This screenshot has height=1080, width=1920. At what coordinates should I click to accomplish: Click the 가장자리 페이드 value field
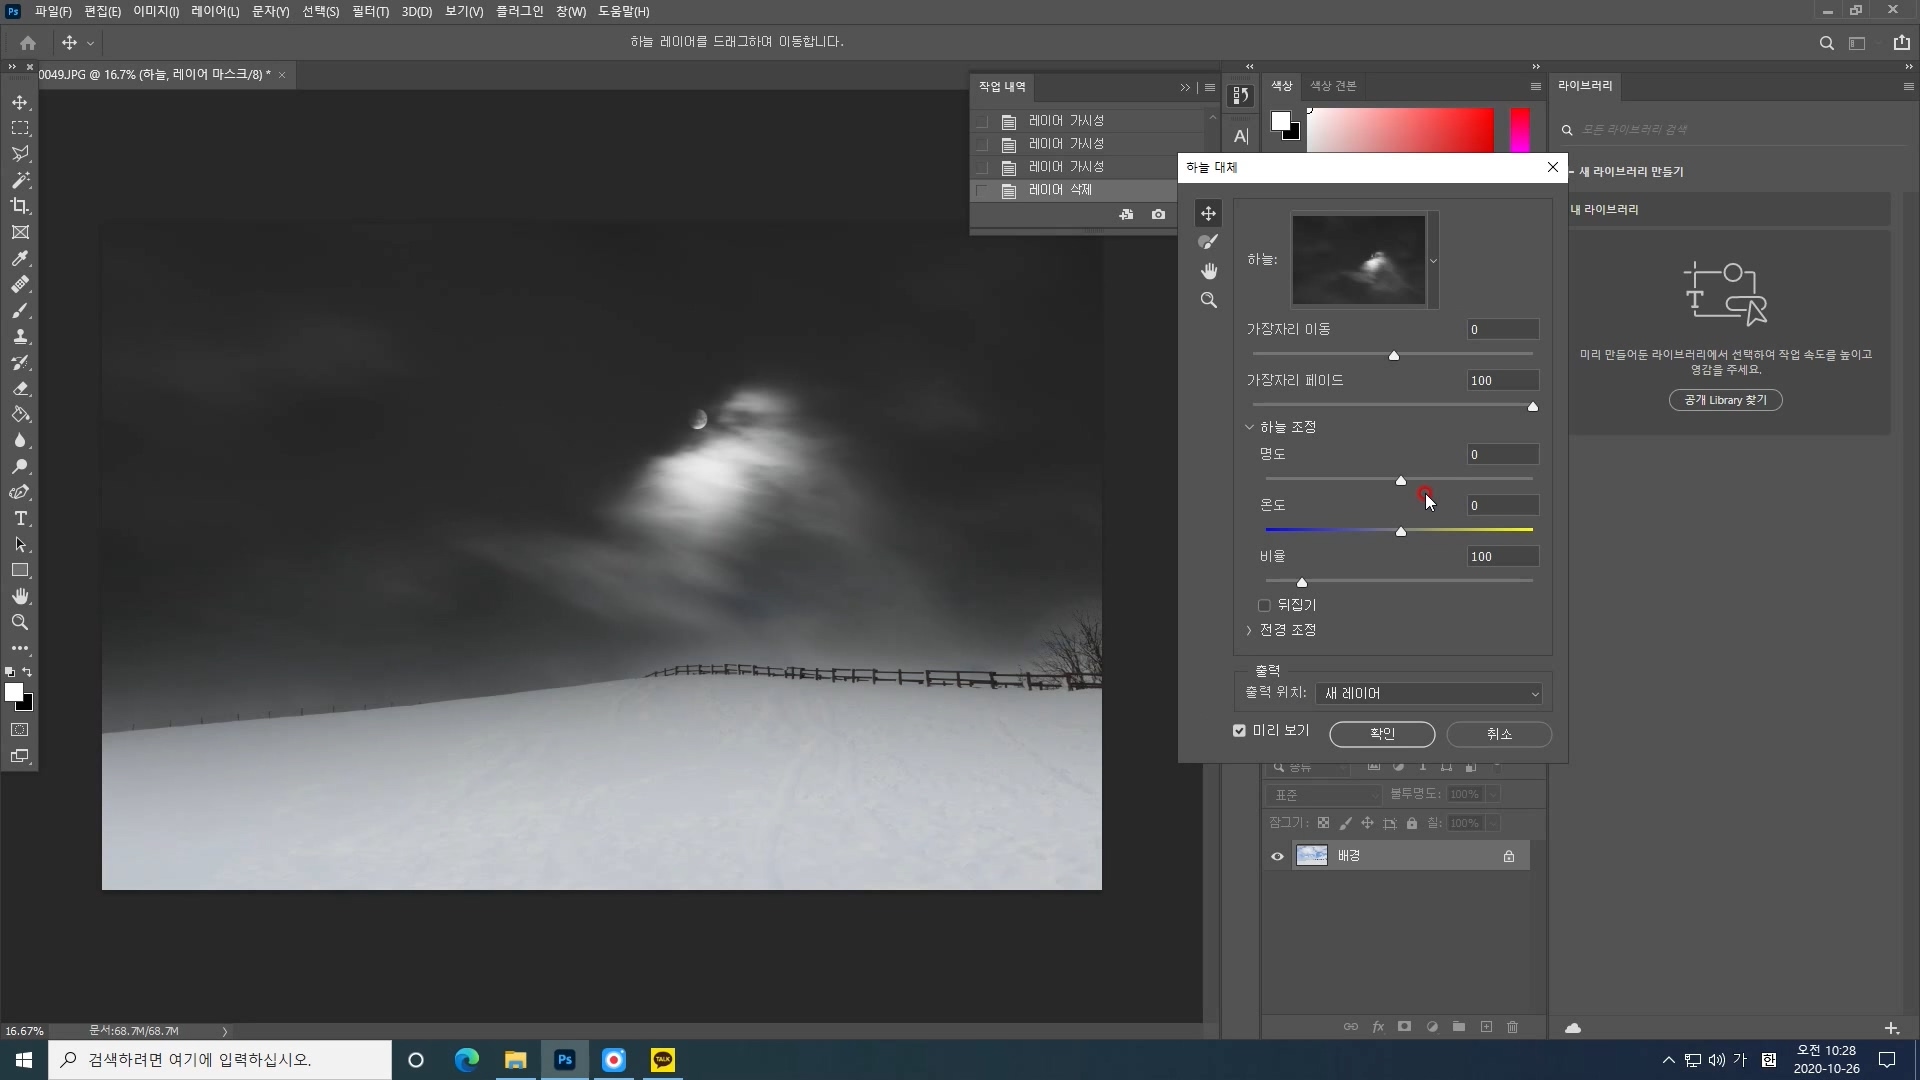pos(1502,380)
